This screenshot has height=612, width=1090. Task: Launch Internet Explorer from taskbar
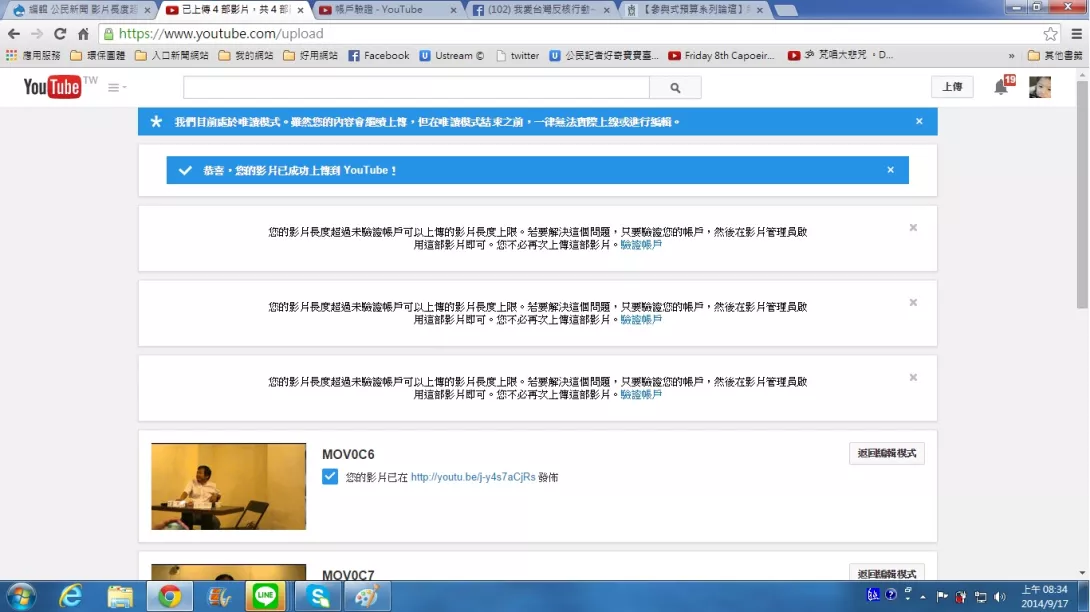click(x=70, y=597)
